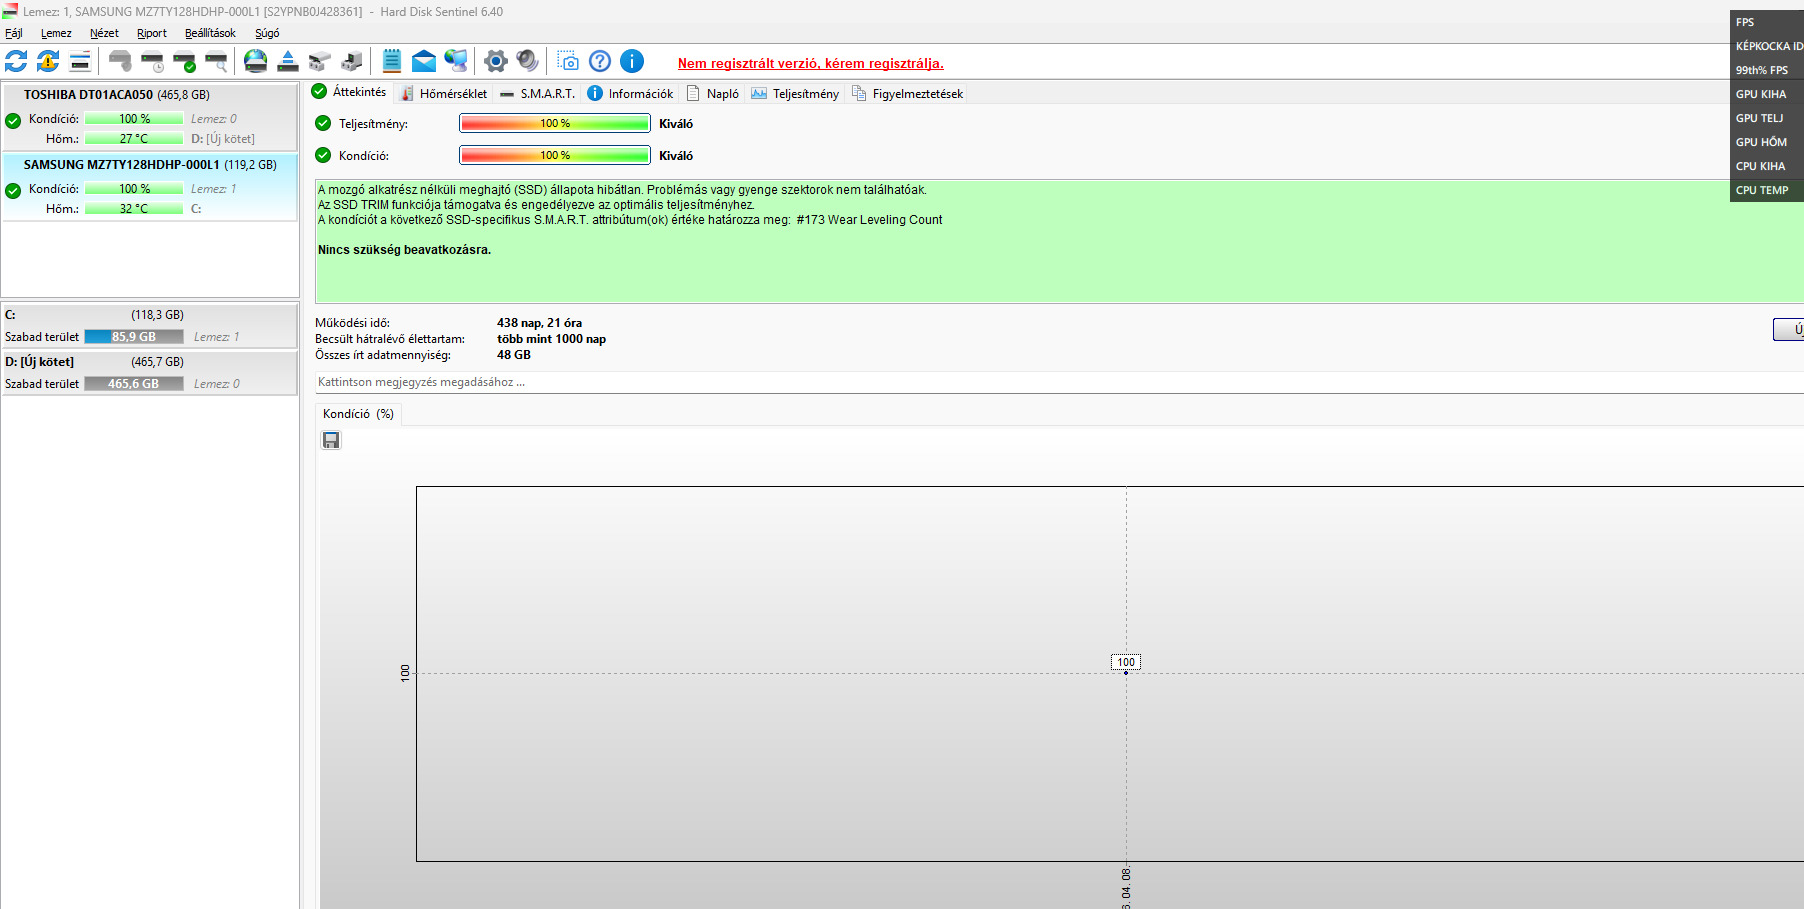Click the blue refresh arrows toolbar icon
Viewport: 1804px width, 909px height.
point(16,61)
